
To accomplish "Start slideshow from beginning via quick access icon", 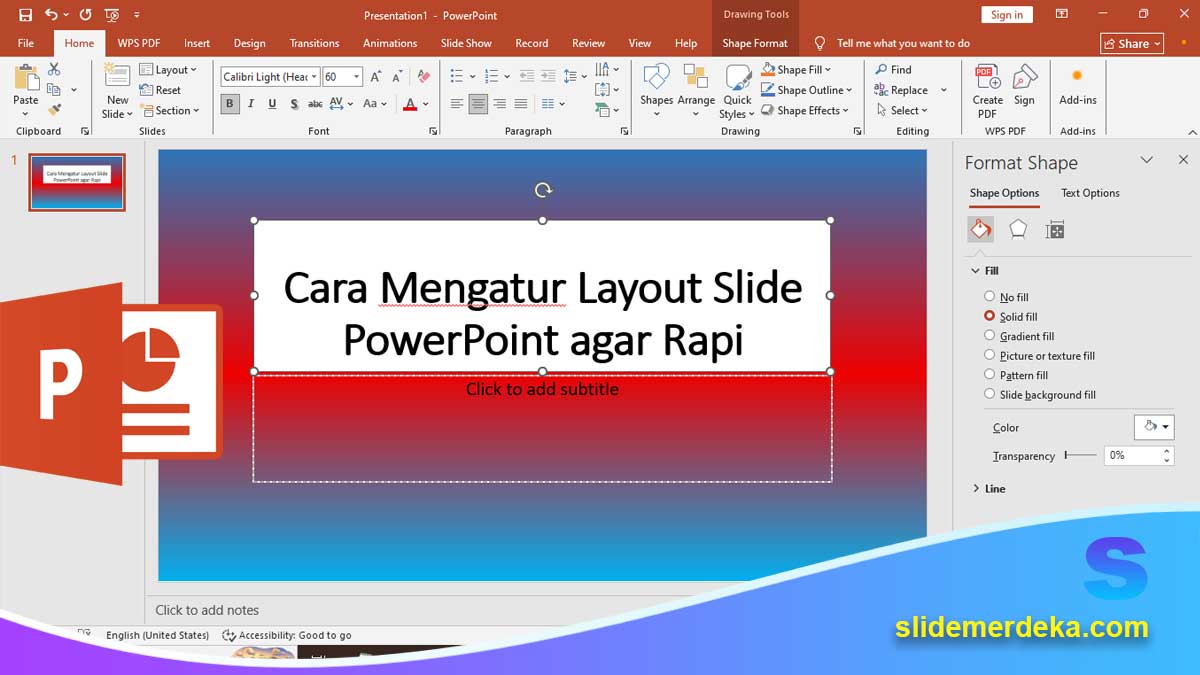I will [111, 15].
